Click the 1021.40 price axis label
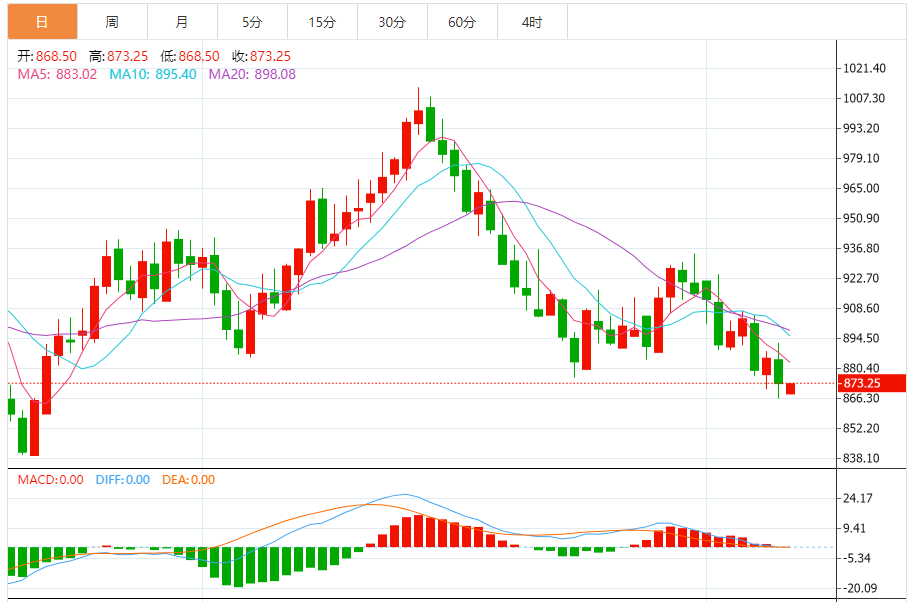Screen dimensions: 915x602 864,68
